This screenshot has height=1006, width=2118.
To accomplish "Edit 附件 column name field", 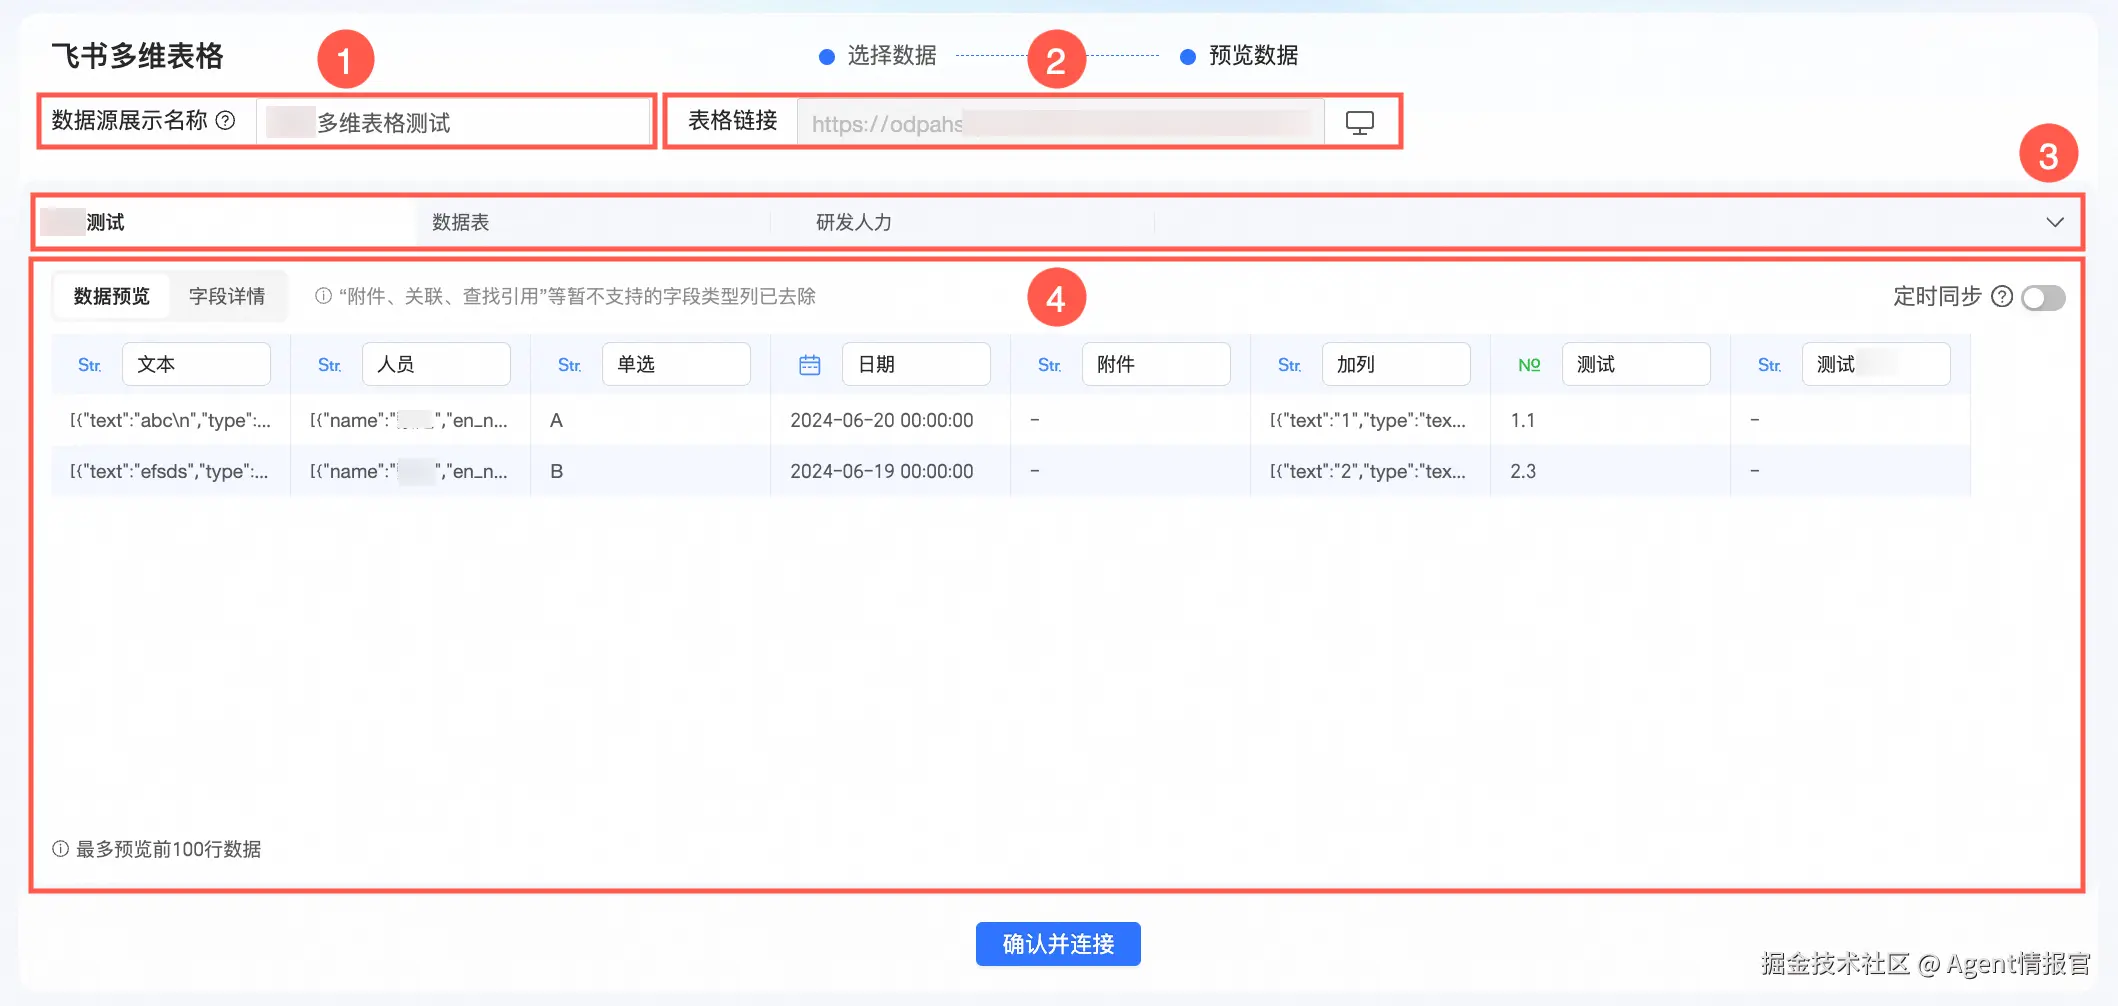I will [x=1156, y=364].
